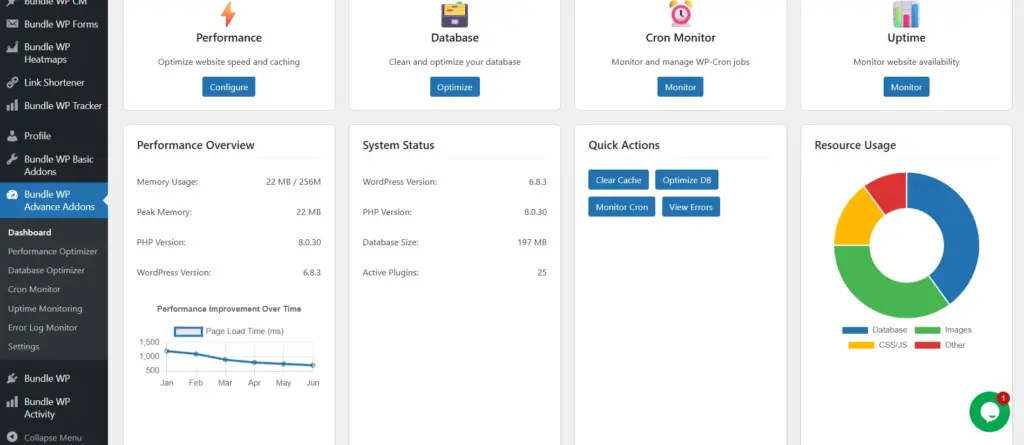Click the red chat notification badge
This screenshot has height=445, width=1024.
pos(1003,397)
